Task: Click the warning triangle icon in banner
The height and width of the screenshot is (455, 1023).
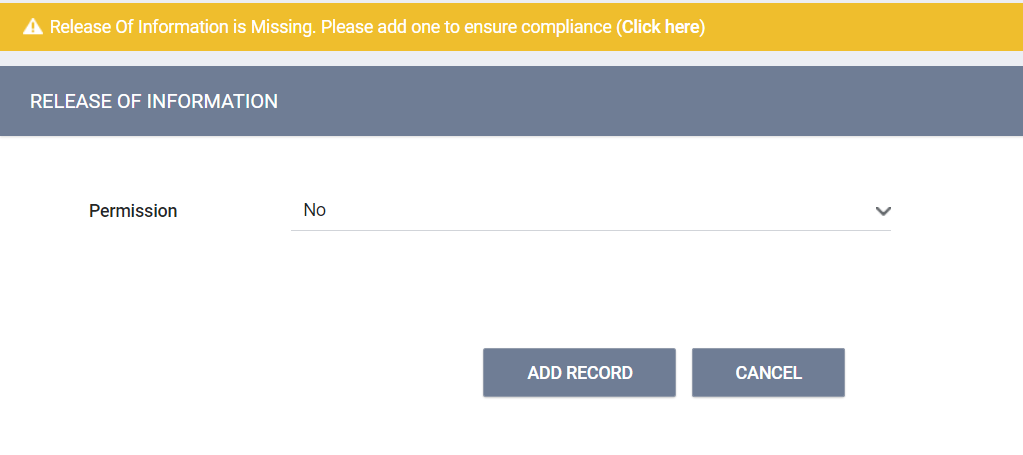Action: point(32,27)
